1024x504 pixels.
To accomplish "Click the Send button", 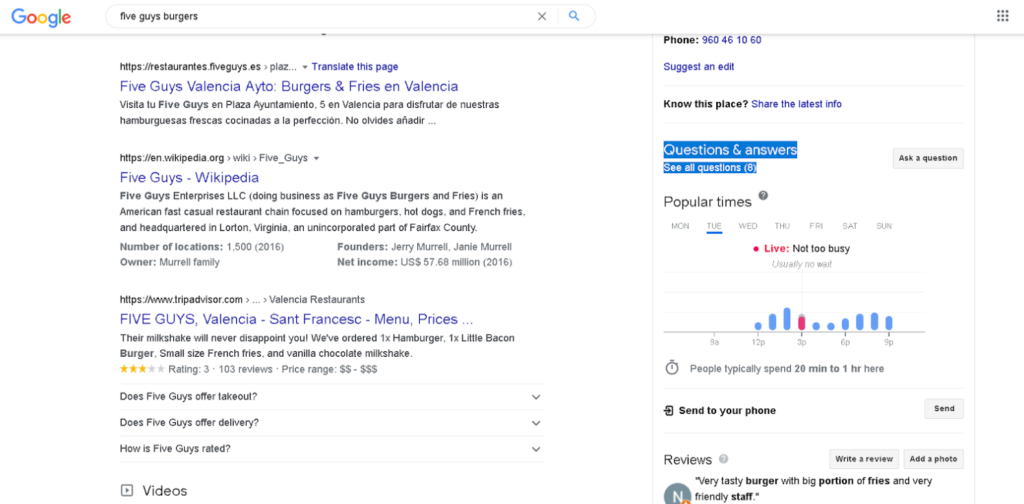I will pyautogui.click(x=944, y=409).
